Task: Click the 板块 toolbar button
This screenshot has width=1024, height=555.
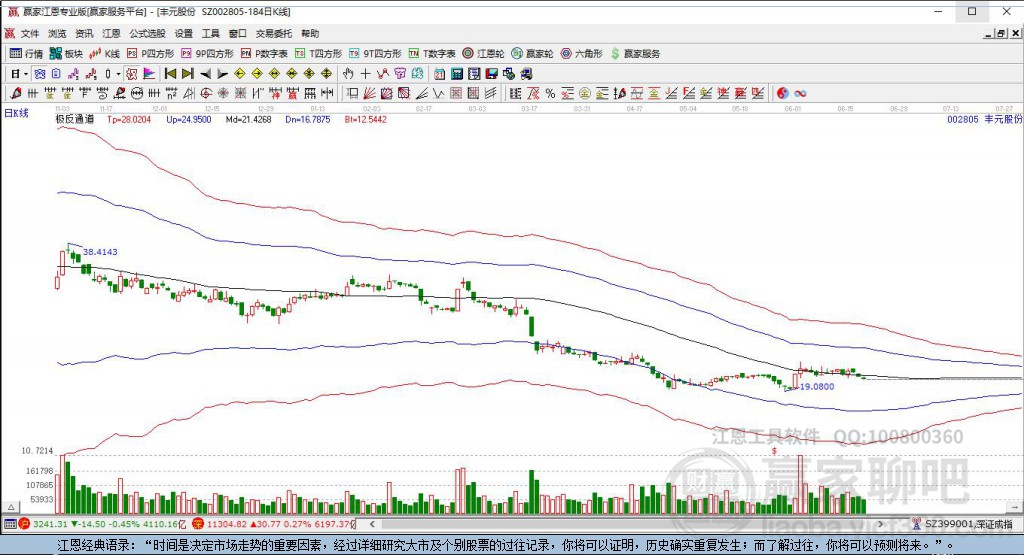Action: pyautogui.click(x=66, y=54)
